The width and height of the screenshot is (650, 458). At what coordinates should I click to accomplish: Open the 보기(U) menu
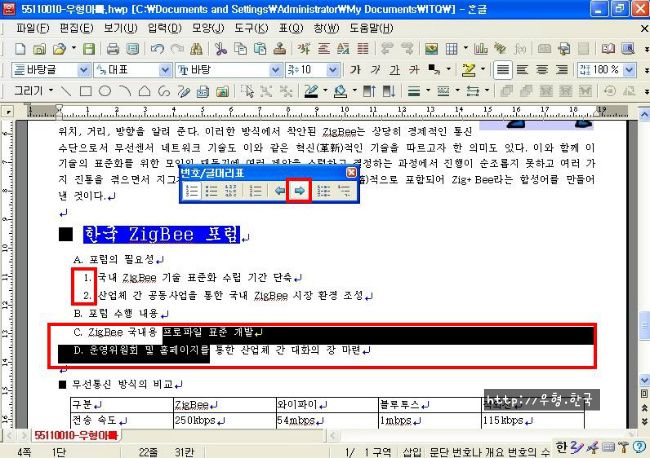click(x=120, y=28)
